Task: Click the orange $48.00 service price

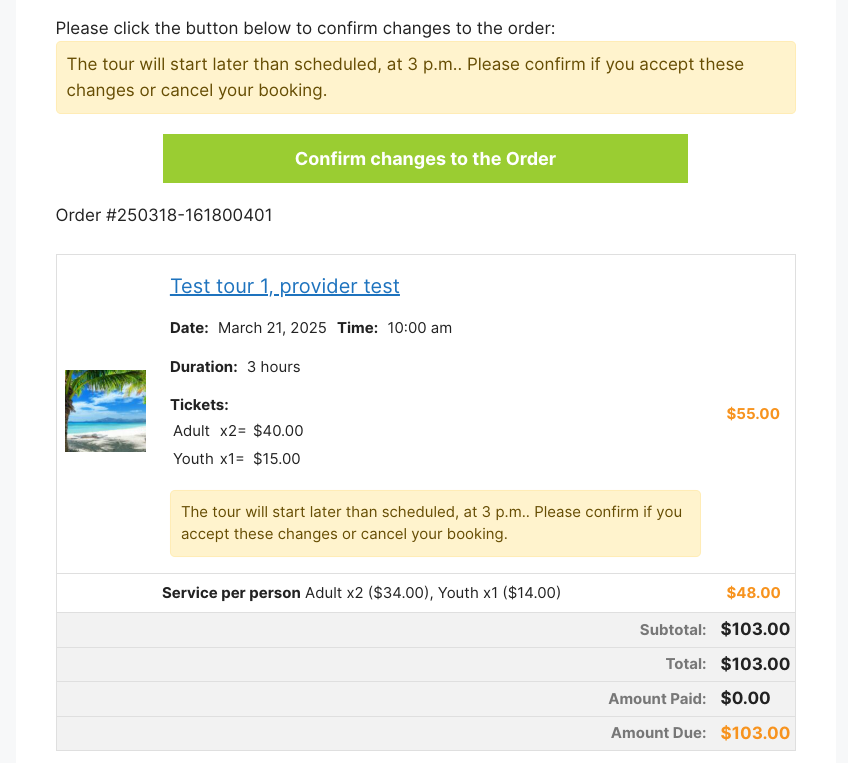Action: coord(753,593)
